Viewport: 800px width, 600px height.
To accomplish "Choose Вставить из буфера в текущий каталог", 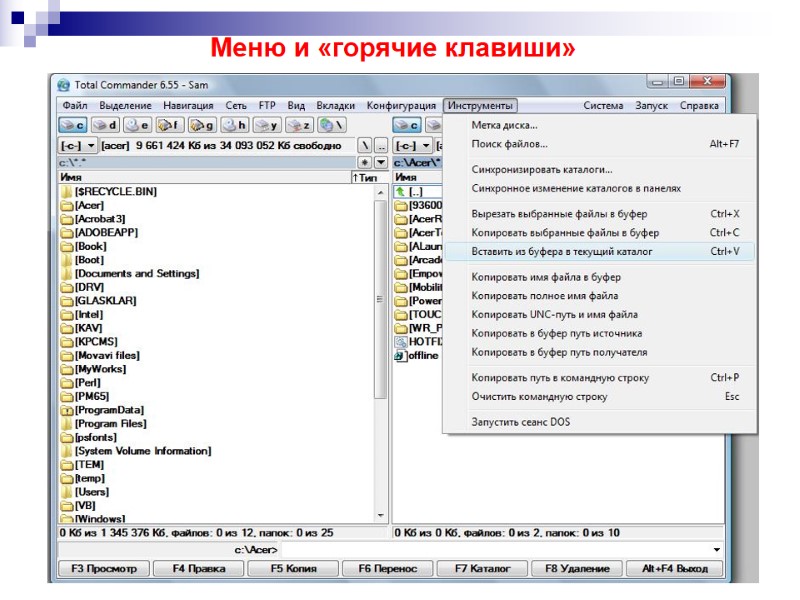I will [x=560, y=250].
